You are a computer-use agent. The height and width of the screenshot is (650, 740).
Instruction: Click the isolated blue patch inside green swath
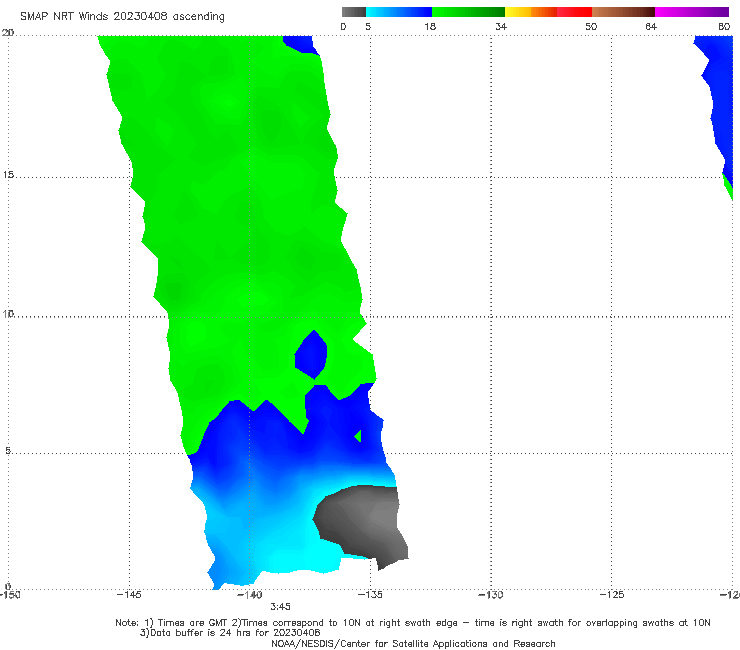[x=311, y=355]
